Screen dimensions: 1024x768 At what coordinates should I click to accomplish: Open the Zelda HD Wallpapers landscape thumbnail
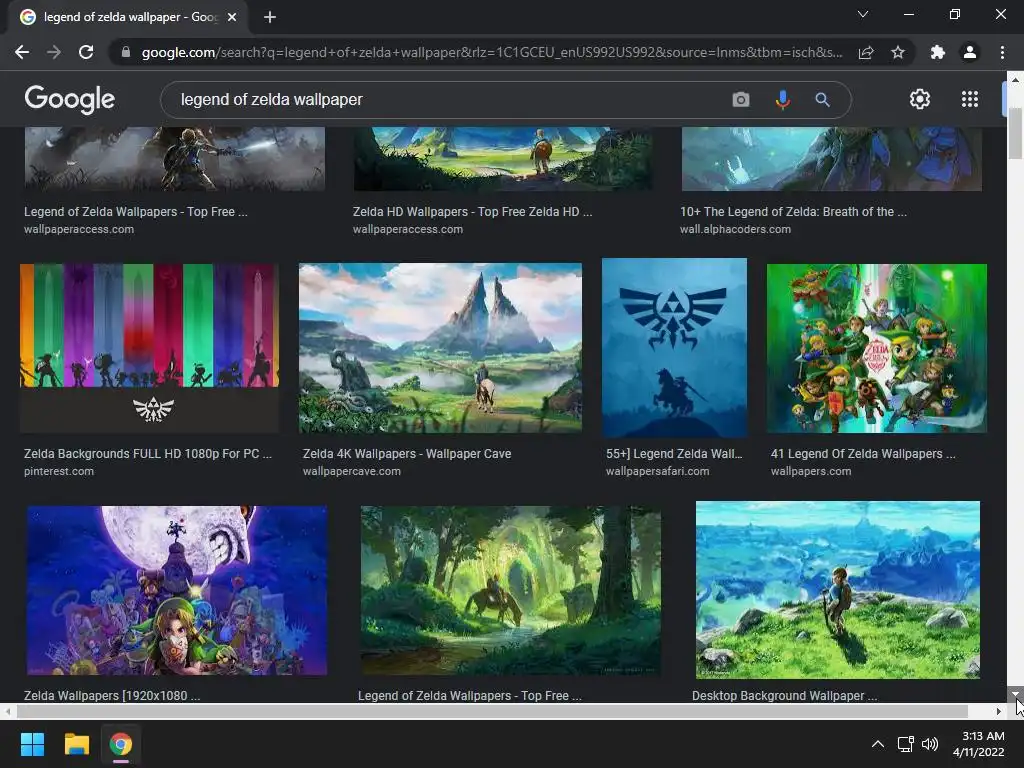[503, 159]
